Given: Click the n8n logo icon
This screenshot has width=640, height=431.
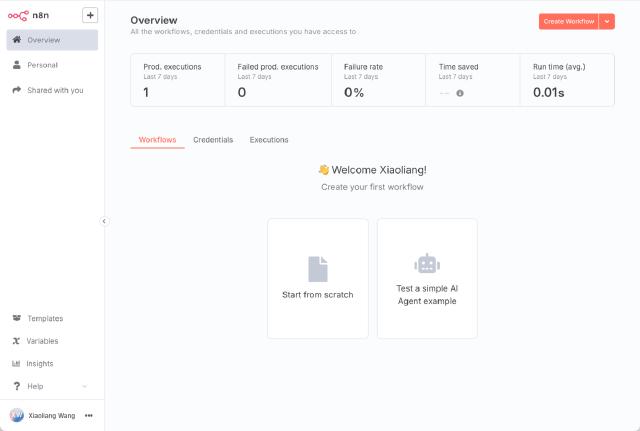Looking at the screenshot, I should [x=18, y=15].
